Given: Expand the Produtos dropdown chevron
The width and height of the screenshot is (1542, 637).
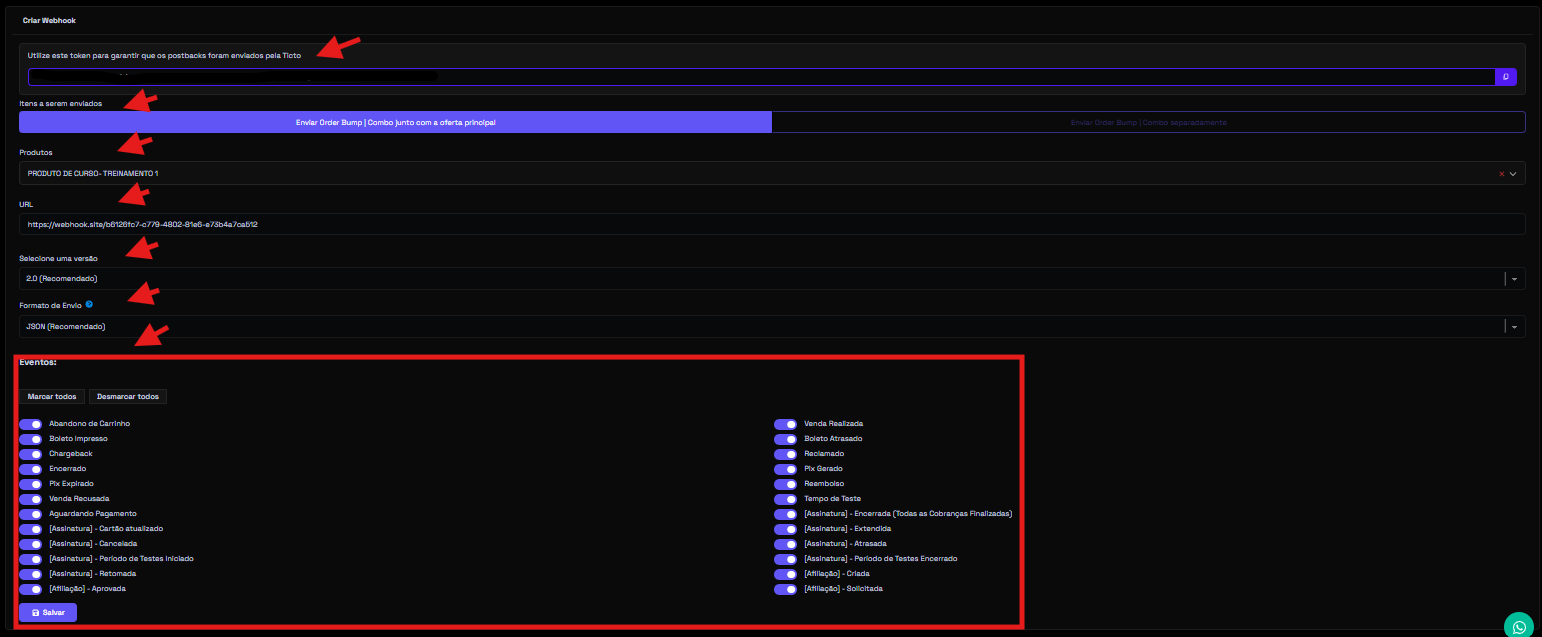Looking at the screenshot, I should 1513,174.
